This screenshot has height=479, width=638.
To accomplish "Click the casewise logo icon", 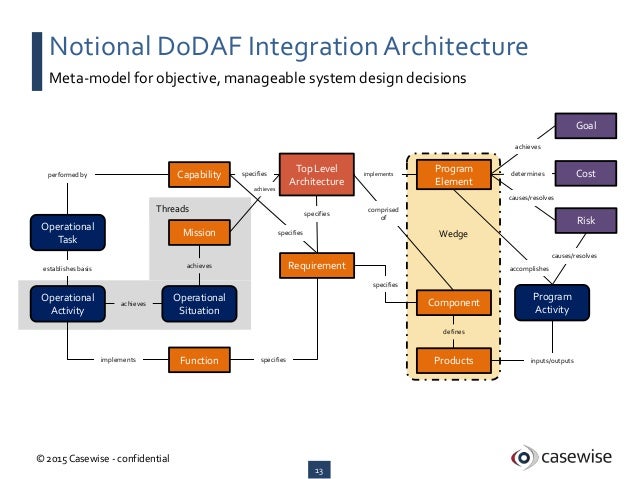I will coord(524,457).
